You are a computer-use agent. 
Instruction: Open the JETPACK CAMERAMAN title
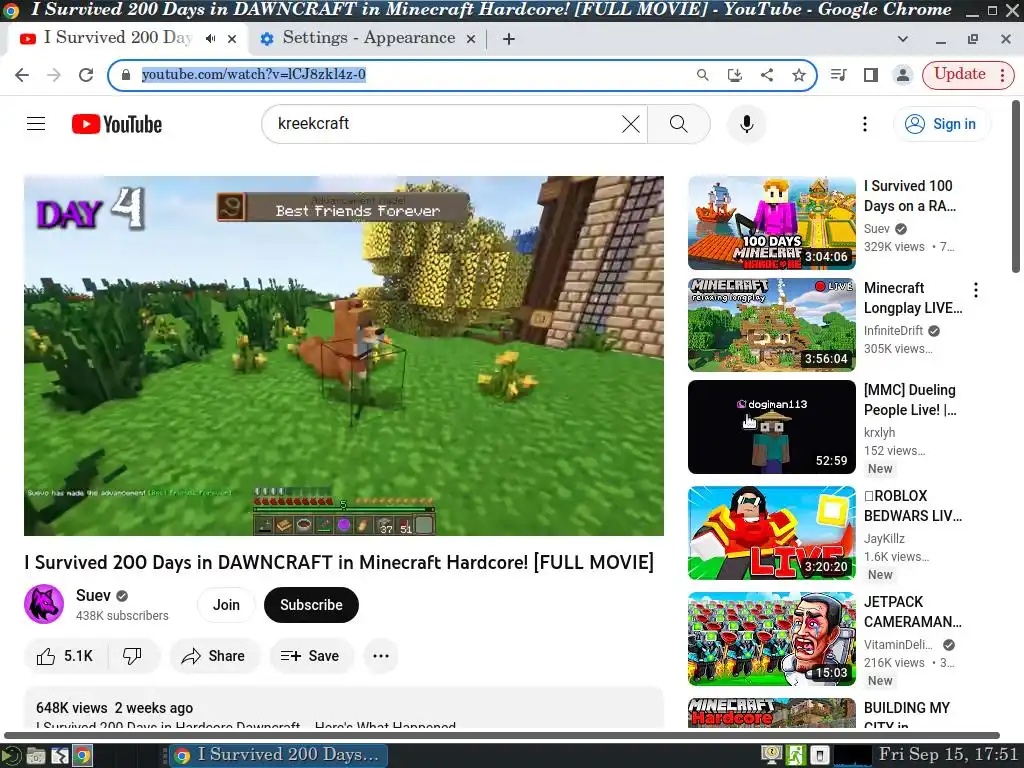[912, 612]
